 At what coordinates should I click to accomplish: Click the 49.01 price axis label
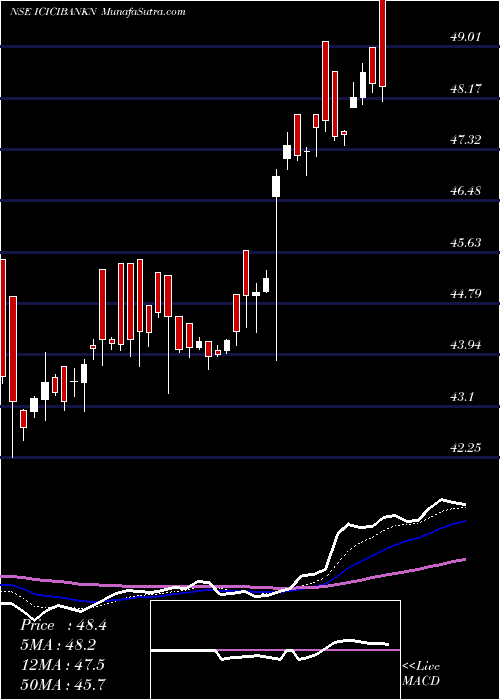point(465,37)
